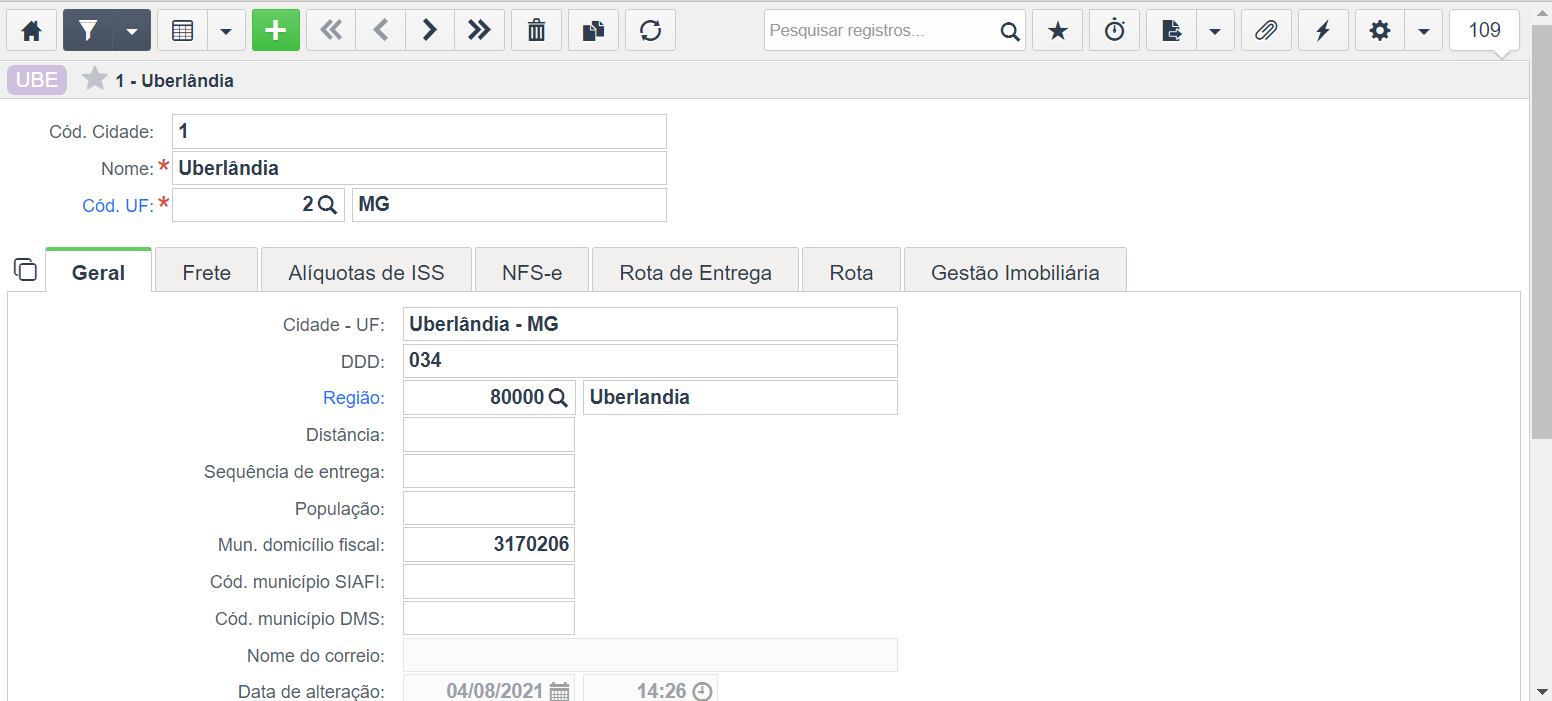Viewport: 1552px width, 701px height.
Task: Click the UBE badge label
Action: (37, 80)
